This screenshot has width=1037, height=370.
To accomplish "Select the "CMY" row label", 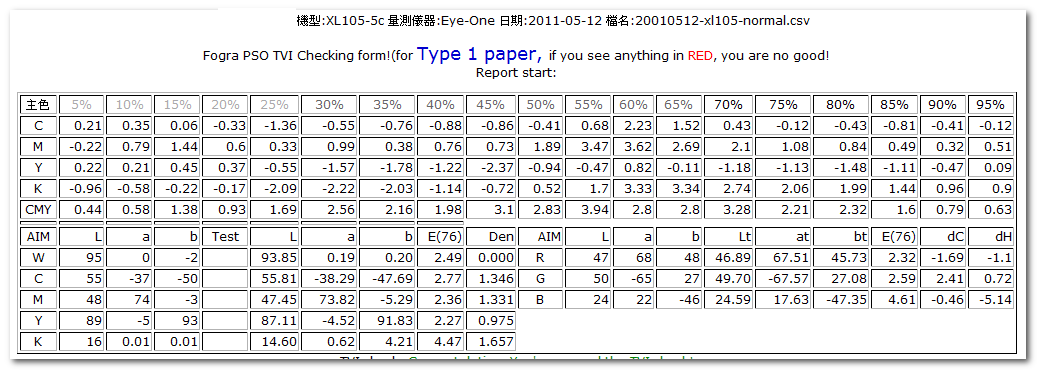I will (x=38, y=210).
